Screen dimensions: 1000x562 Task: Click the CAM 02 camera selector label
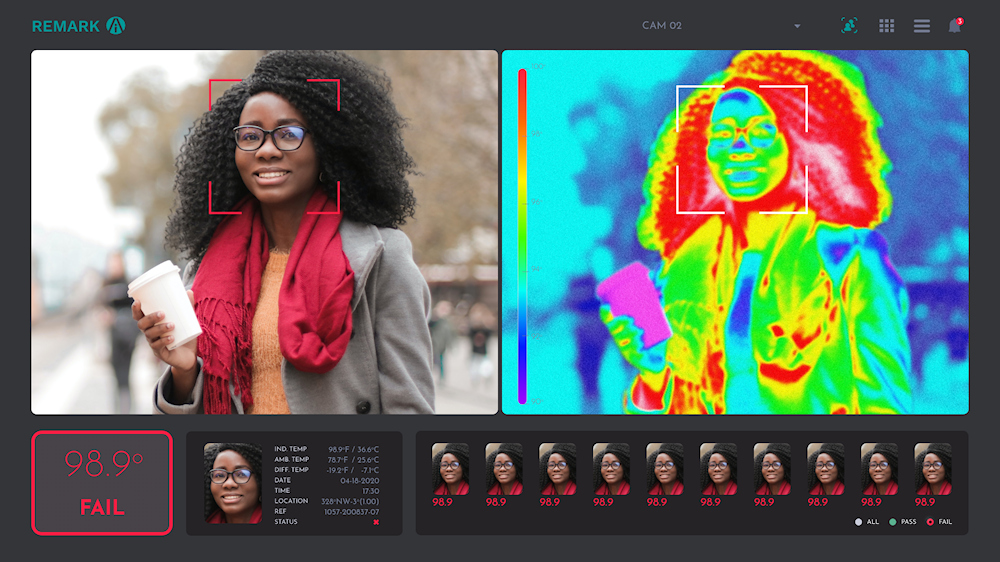(x=662, y=26)
